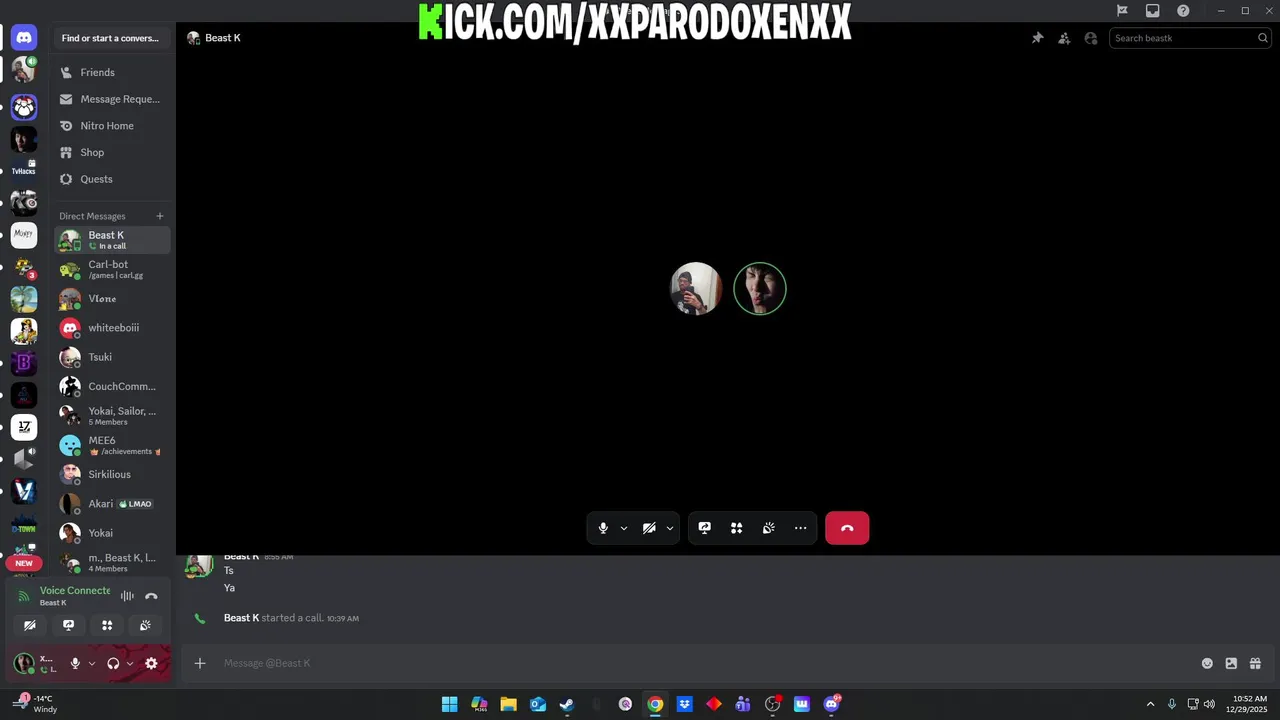Open Yokai direct message
This screenshot has height=720, width=1280.
click(112, 533)
